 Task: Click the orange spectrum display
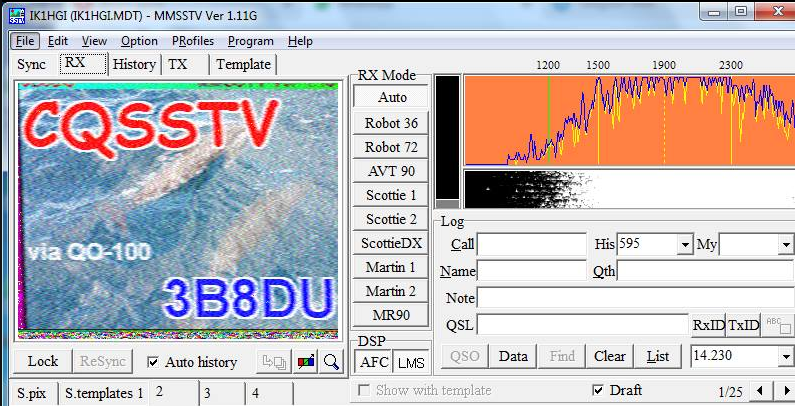[629, 121]
